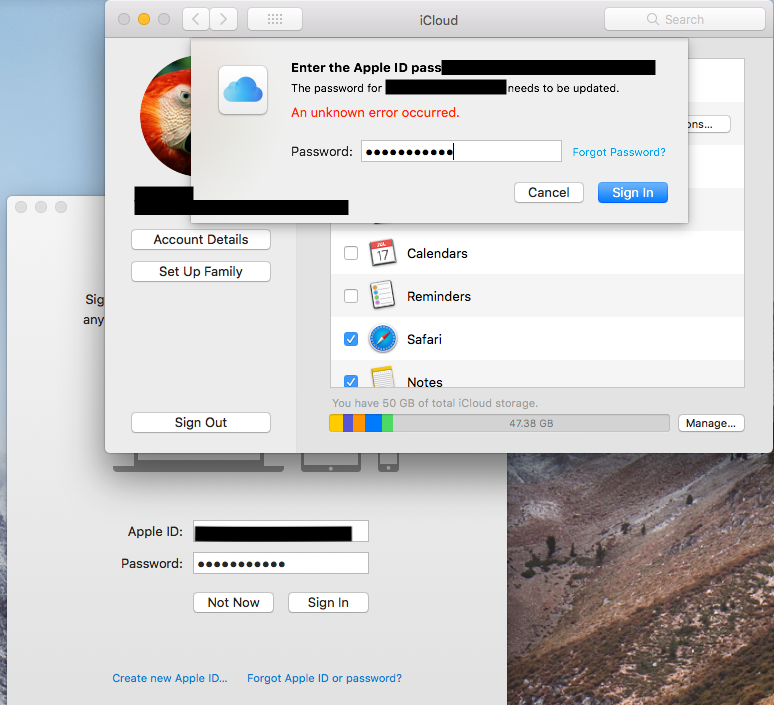Enable the Reminders checkbox

click(x=351, y=296)
